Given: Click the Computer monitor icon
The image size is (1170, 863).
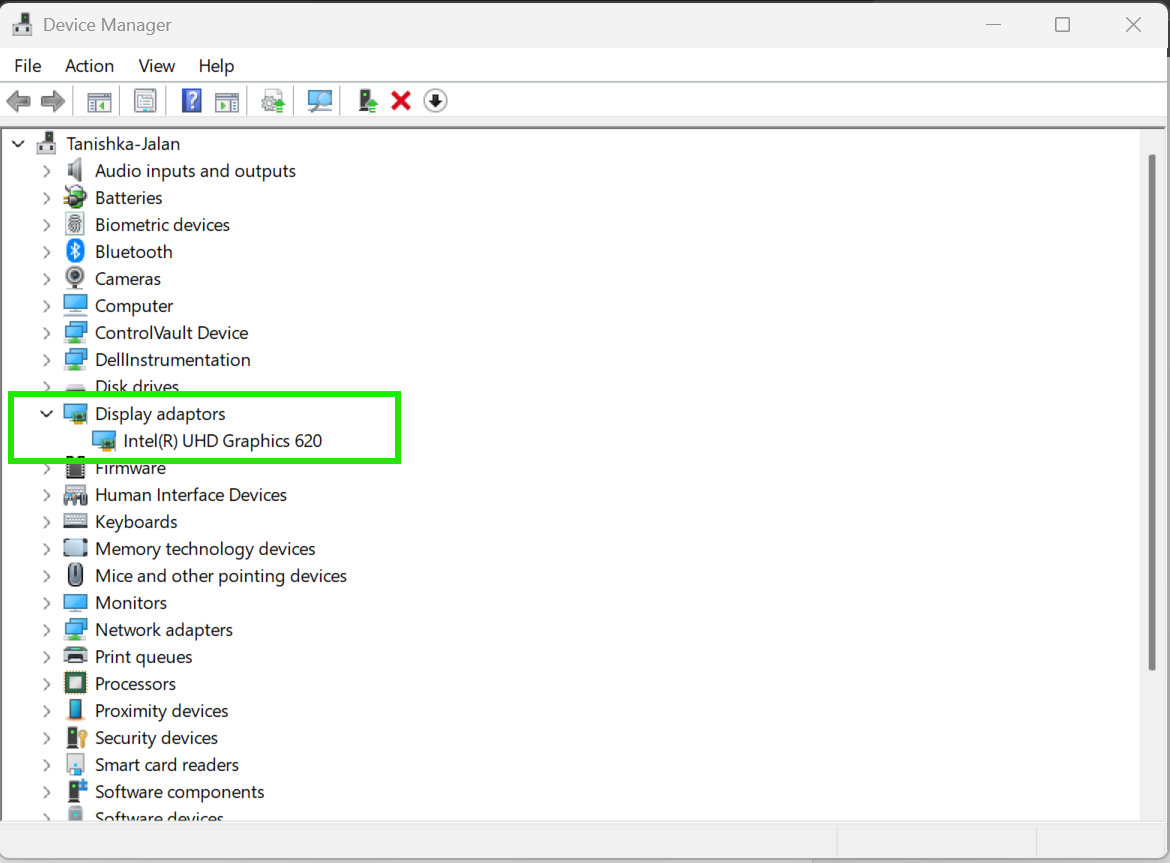Looking at the screenshot, I should click(x=75, y=305).
